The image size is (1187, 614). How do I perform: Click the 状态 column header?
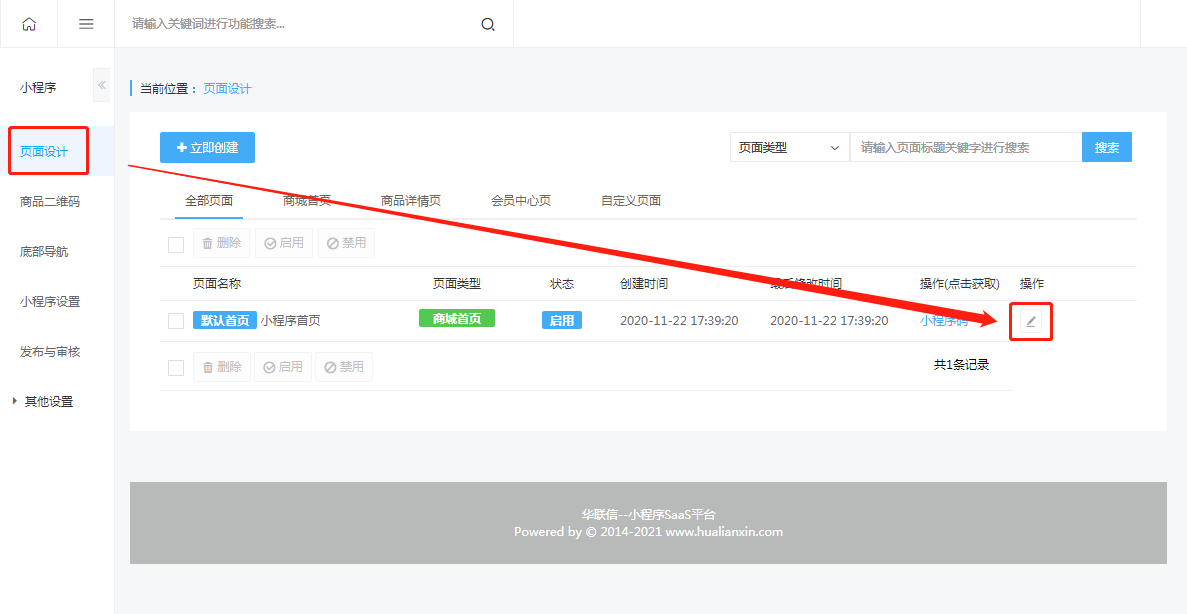(562, 284)
